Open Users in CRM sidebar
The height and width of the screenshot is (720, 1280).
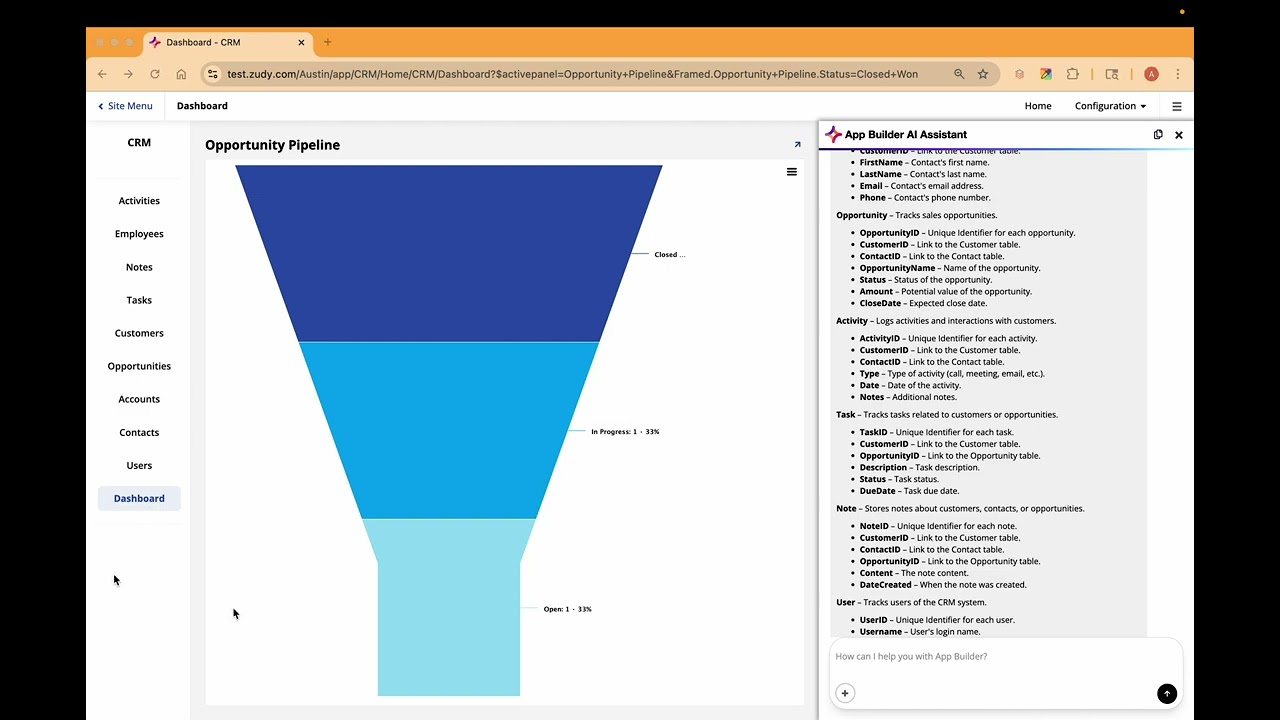click(x=139, y=465)
